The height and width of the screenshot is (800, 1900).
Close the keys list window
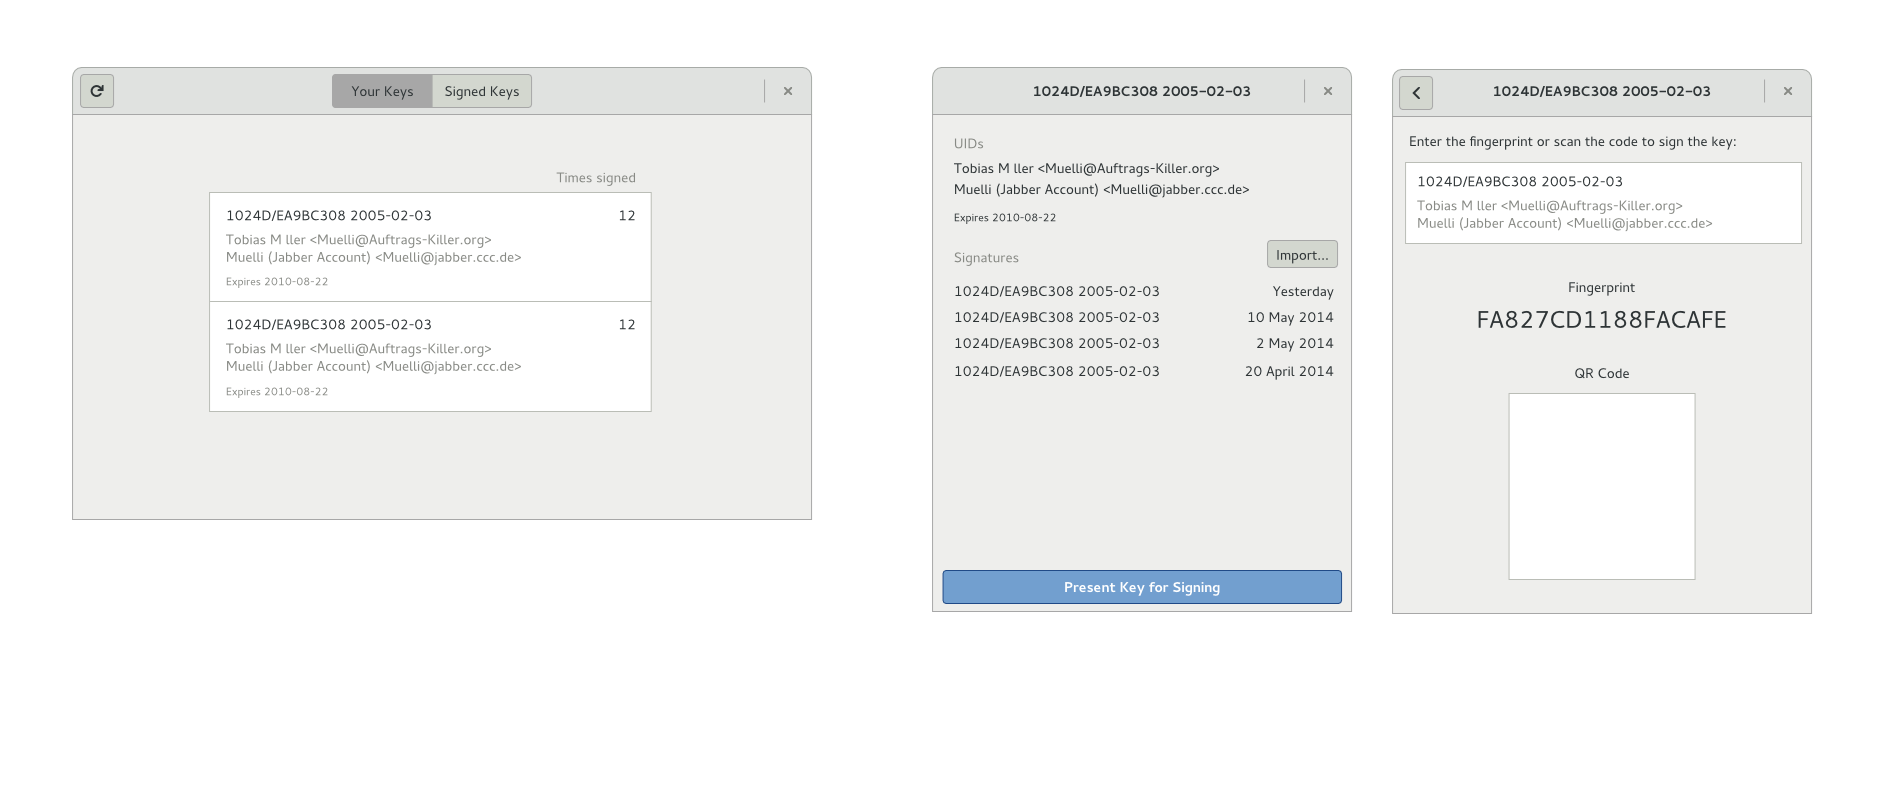788,91
